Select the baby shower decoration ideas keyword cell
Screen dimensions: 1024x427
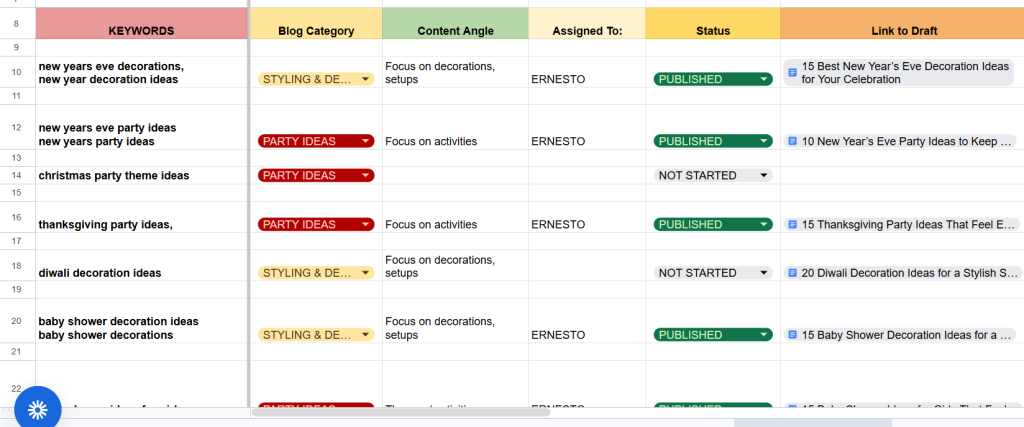pos(142,321)
